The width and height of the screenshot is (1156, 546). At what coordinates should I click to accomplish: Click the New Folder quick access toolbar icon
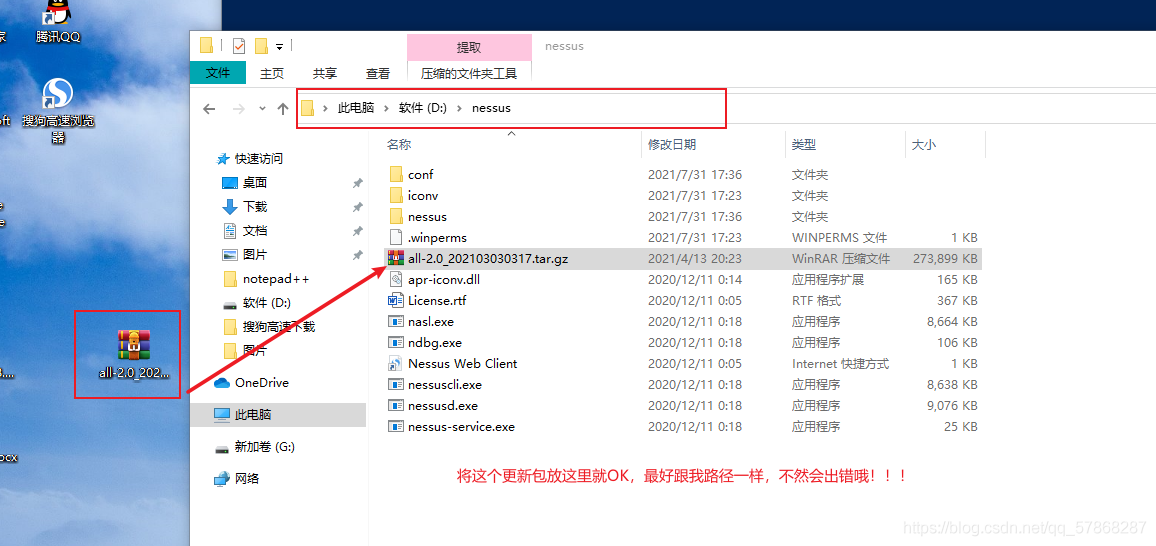tap(261, 46)
